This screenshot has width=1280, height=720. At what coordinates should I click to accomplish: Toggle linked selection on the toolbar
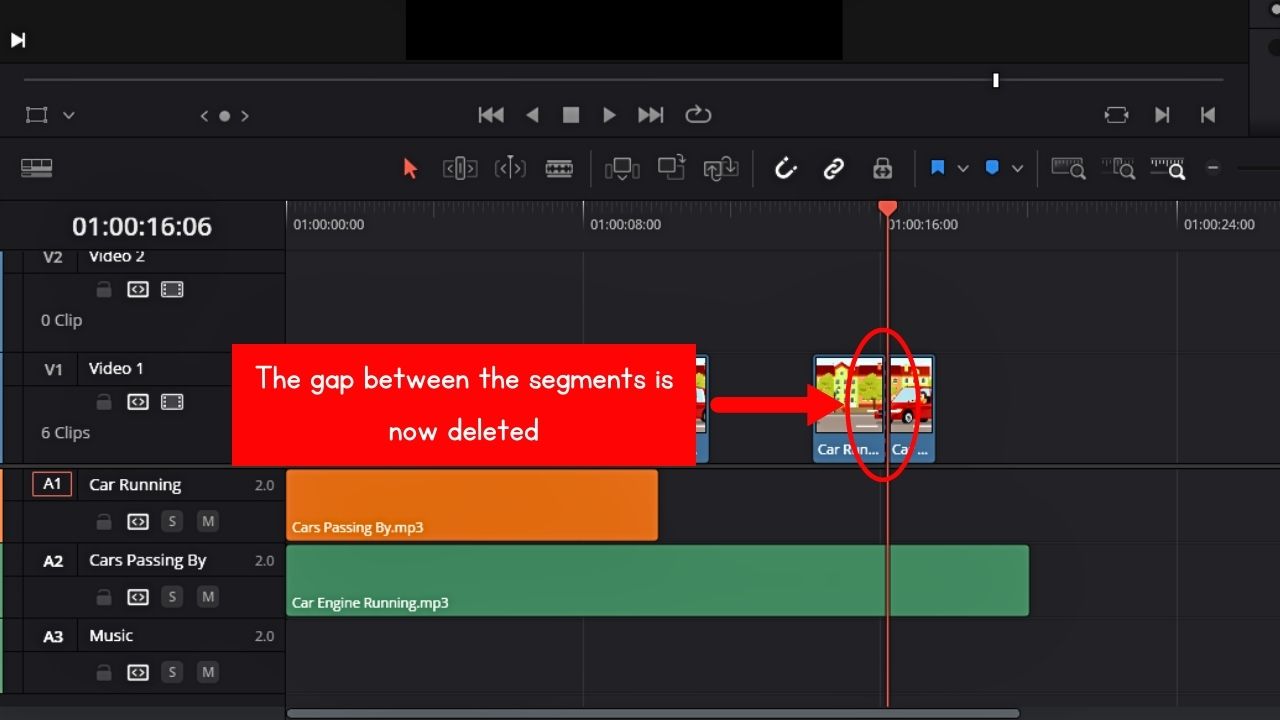(x=833, y=167)
